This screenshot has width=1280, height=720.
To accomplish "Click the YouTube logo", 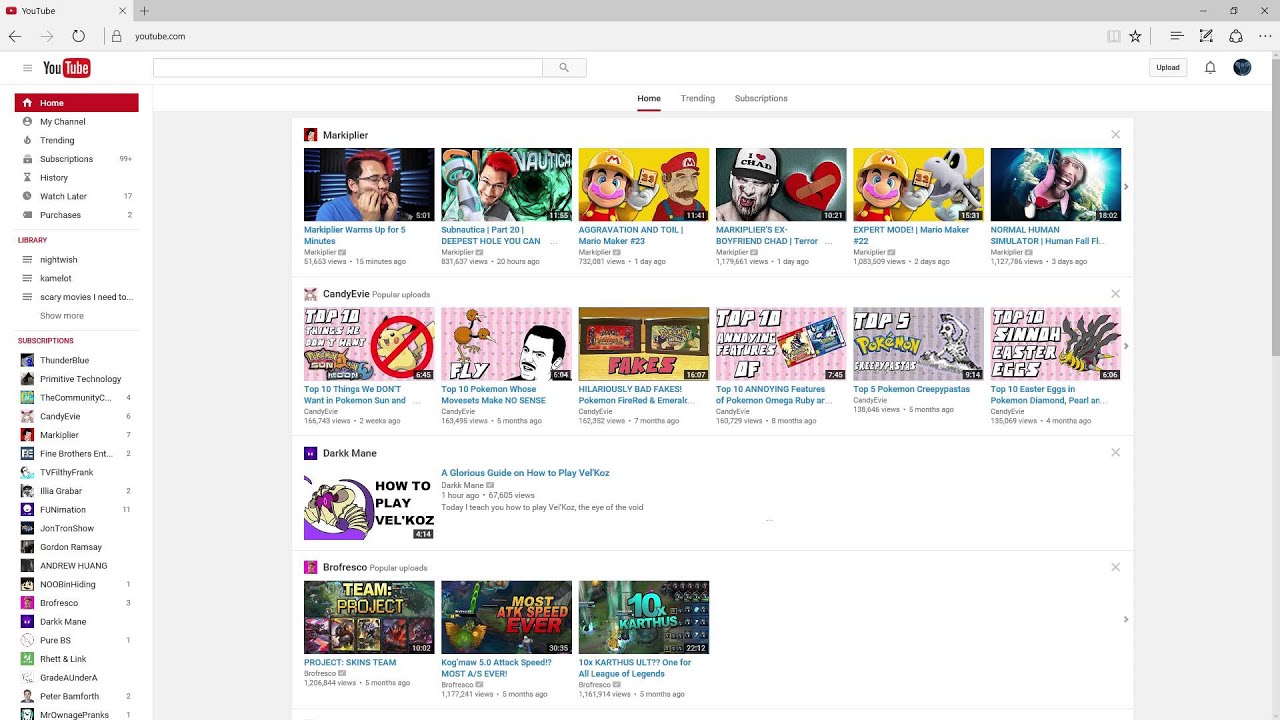I will 67,68.
